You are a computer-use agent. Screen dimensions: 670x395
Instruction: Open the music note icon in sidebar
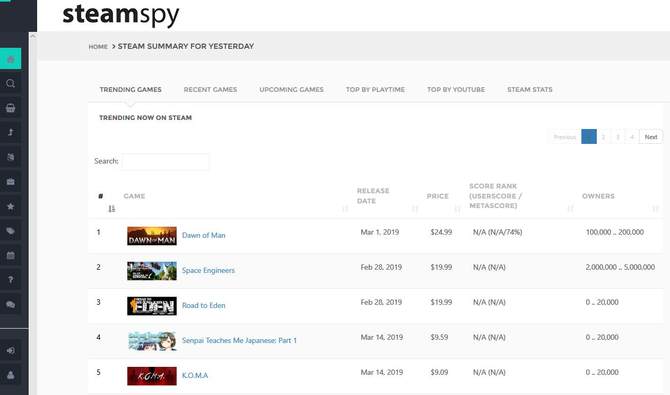[x=11, y=132]
